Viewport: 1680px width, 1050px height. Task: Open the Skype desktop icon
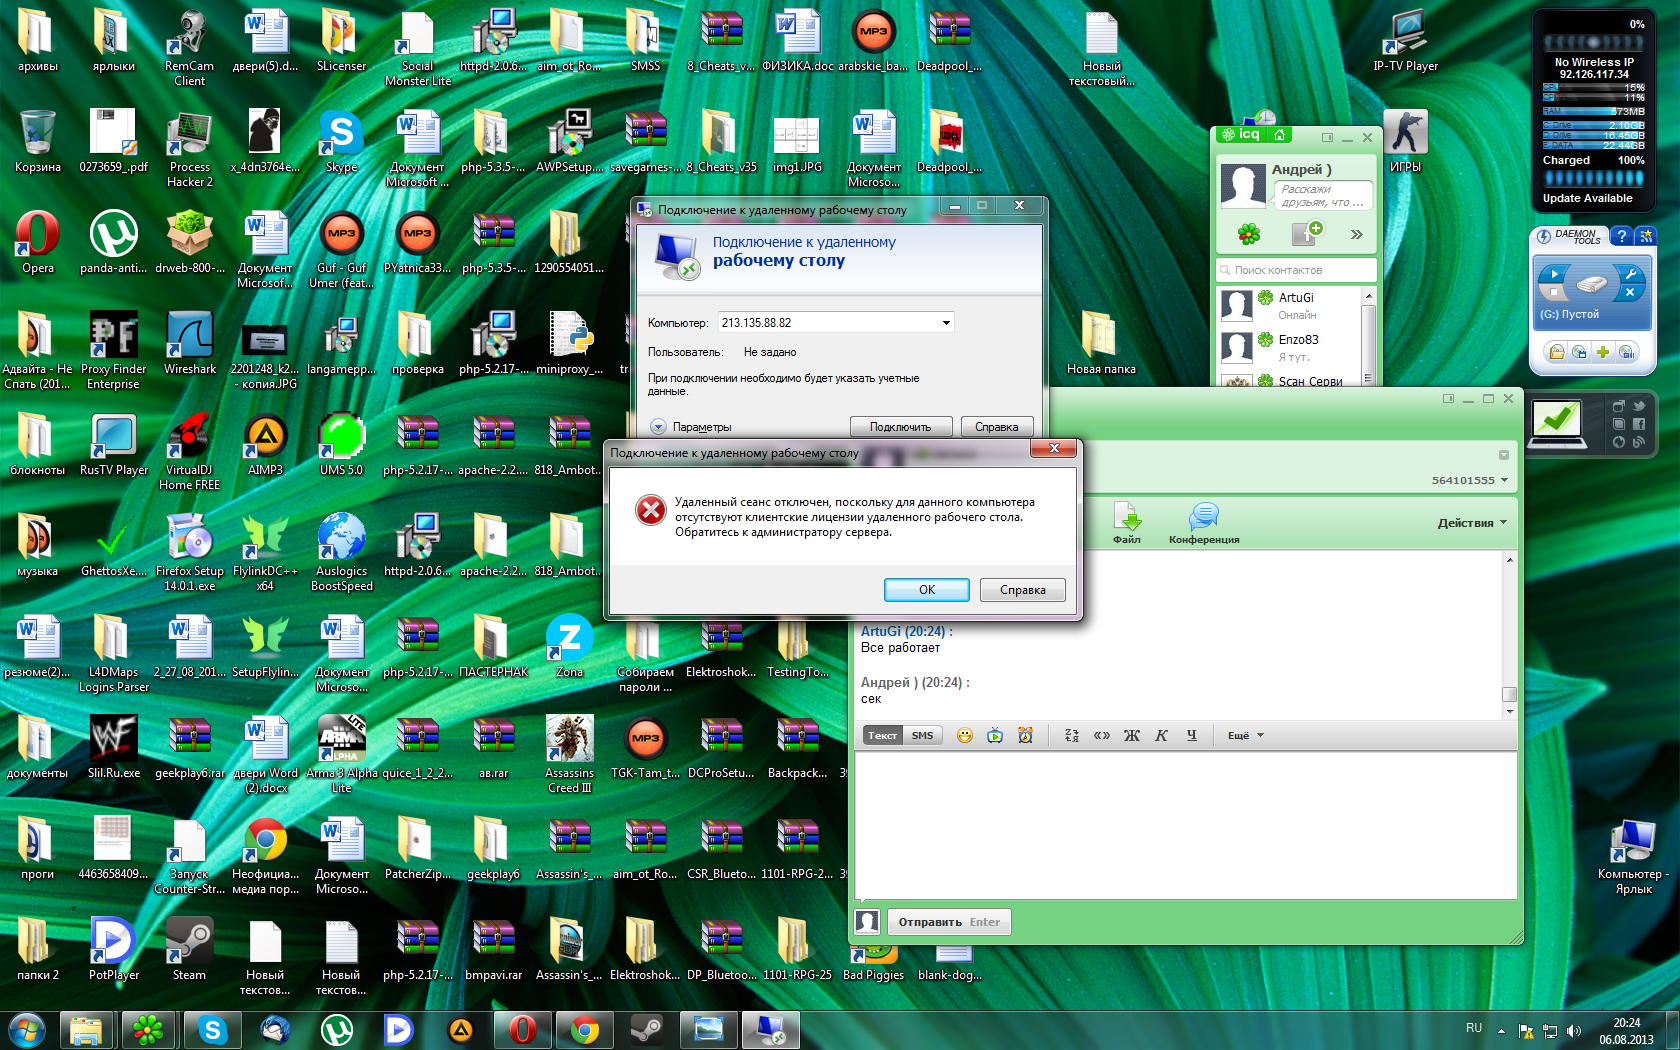pos(341,142)
